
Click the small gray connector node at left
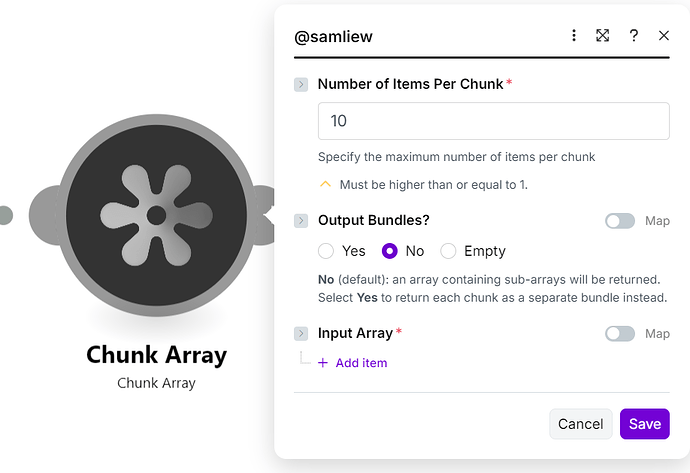(5, 215)
